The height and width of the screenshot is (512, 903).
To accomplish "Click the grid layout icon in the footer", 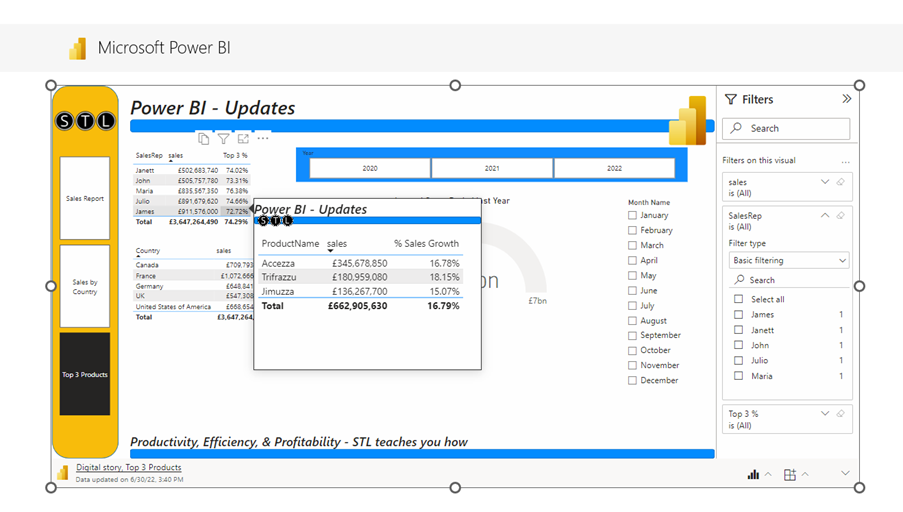I will click(790, 474).
